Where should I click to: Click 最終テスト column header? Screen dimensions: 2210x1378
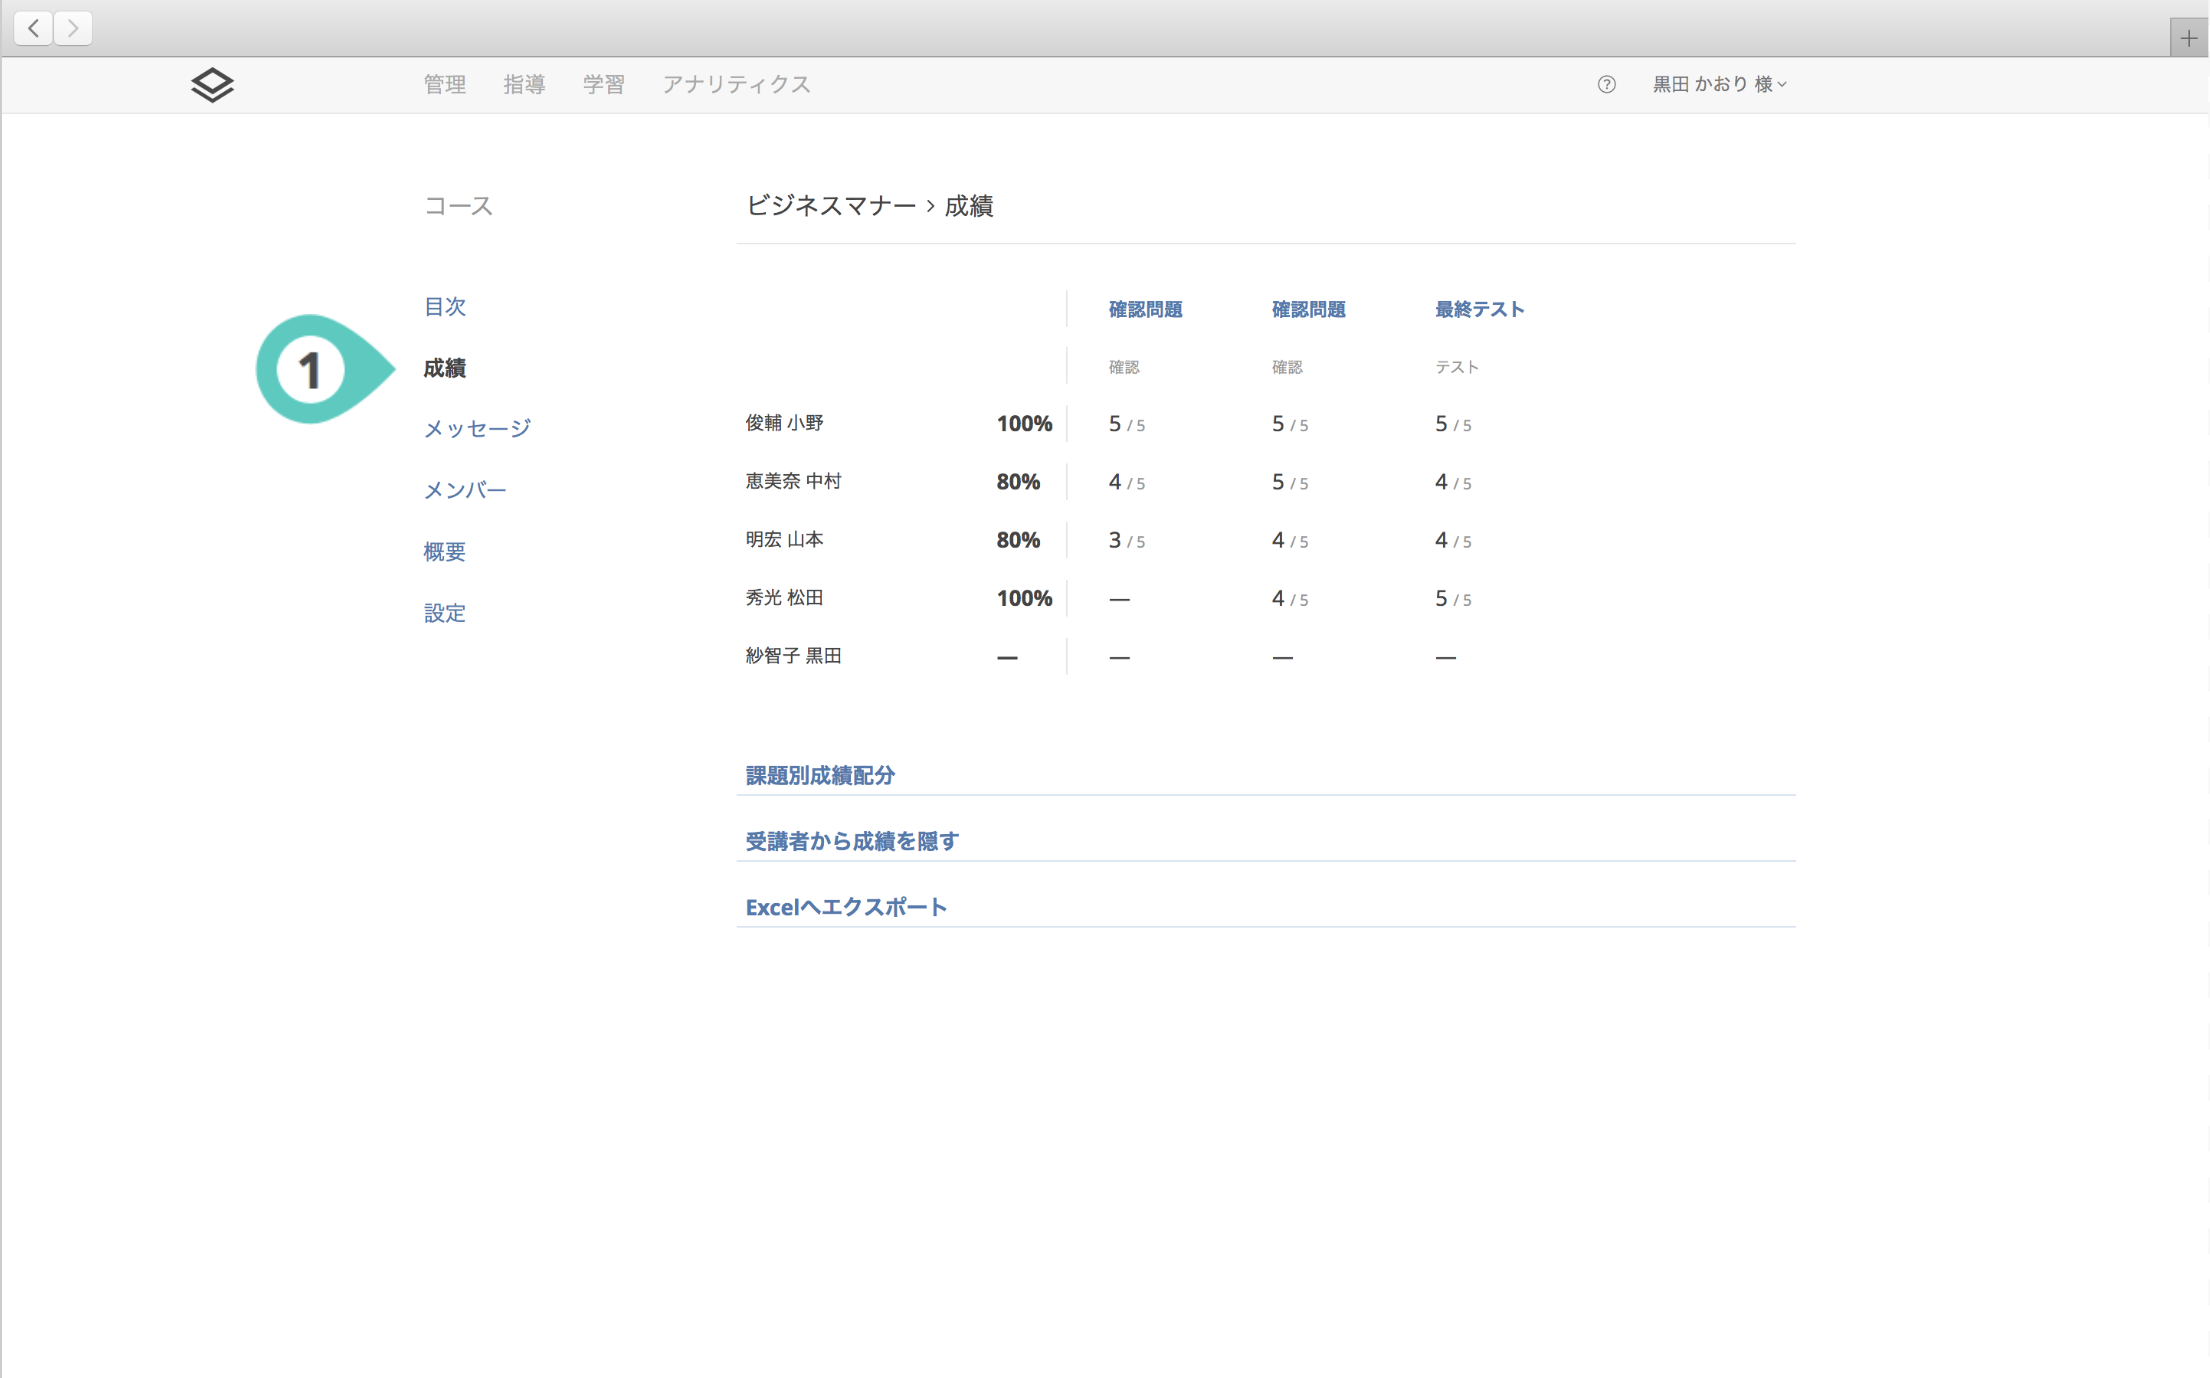[x=1479, y=309]
